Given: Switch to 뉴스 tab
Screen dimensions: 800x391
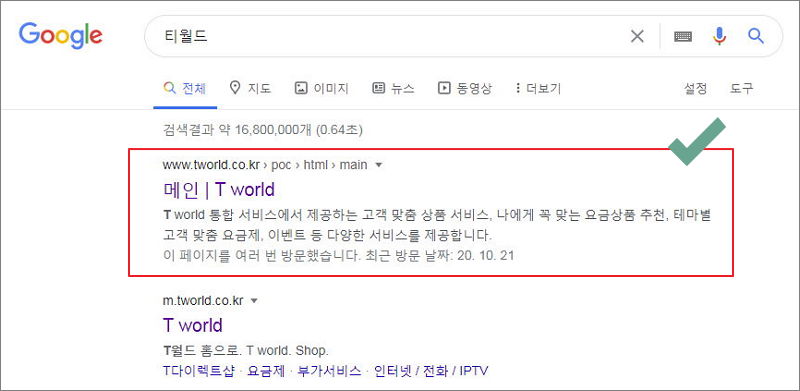Looking at the screenshot, I should pos(393,88).
